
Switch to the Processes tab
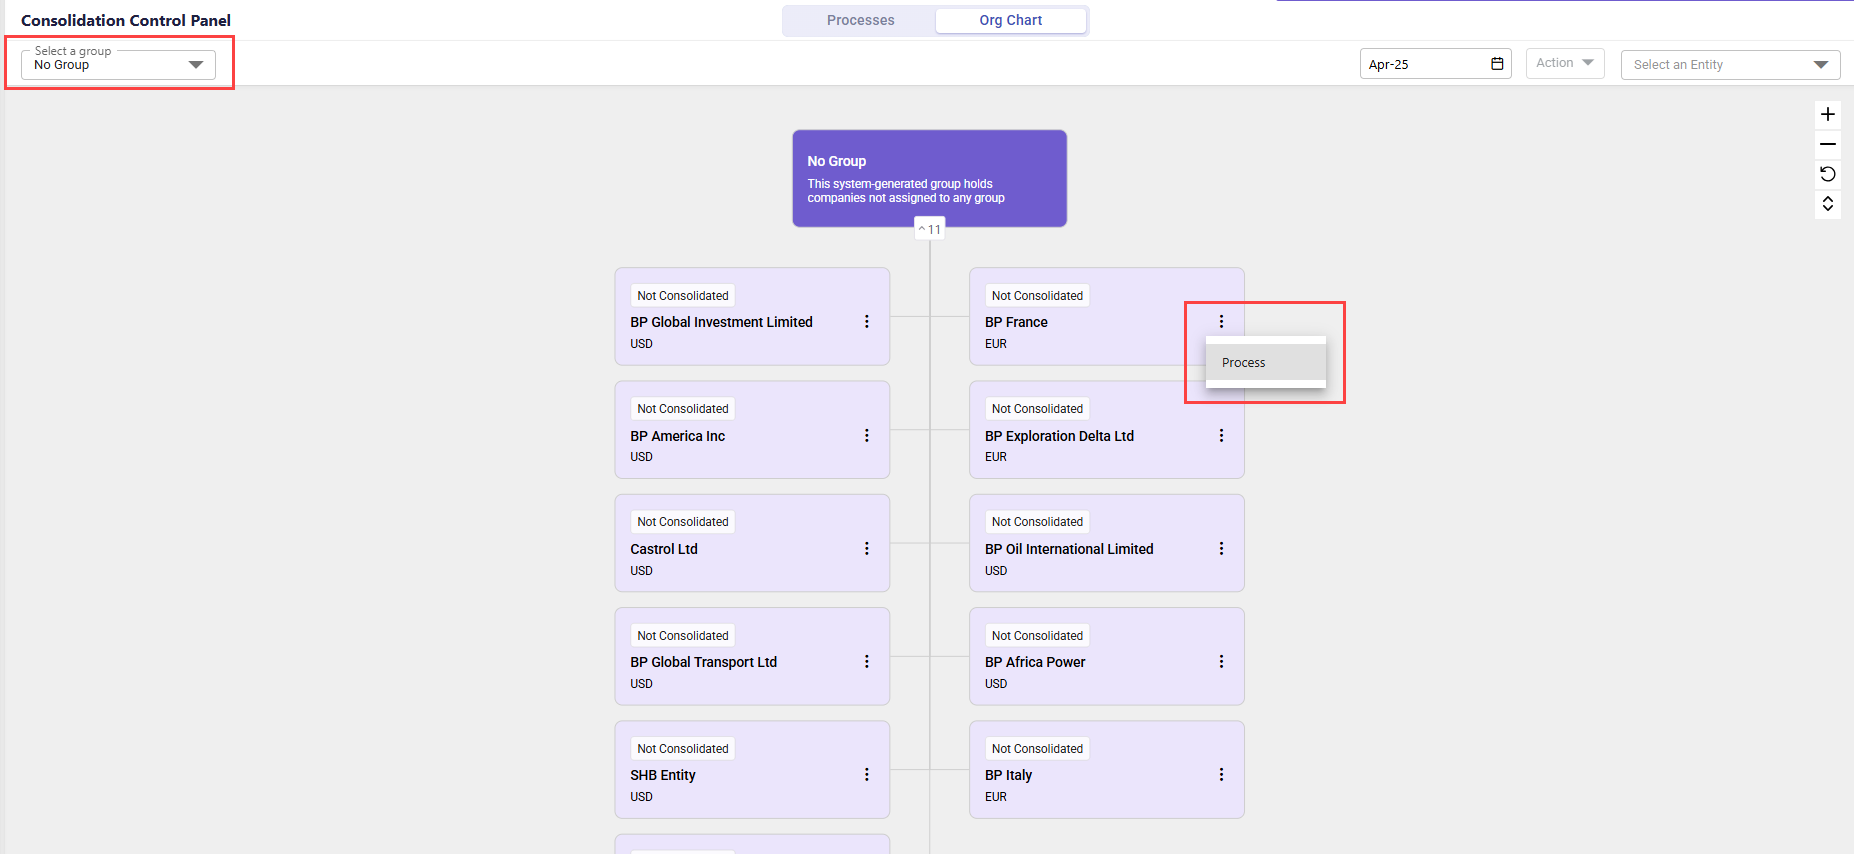(860, 20)
